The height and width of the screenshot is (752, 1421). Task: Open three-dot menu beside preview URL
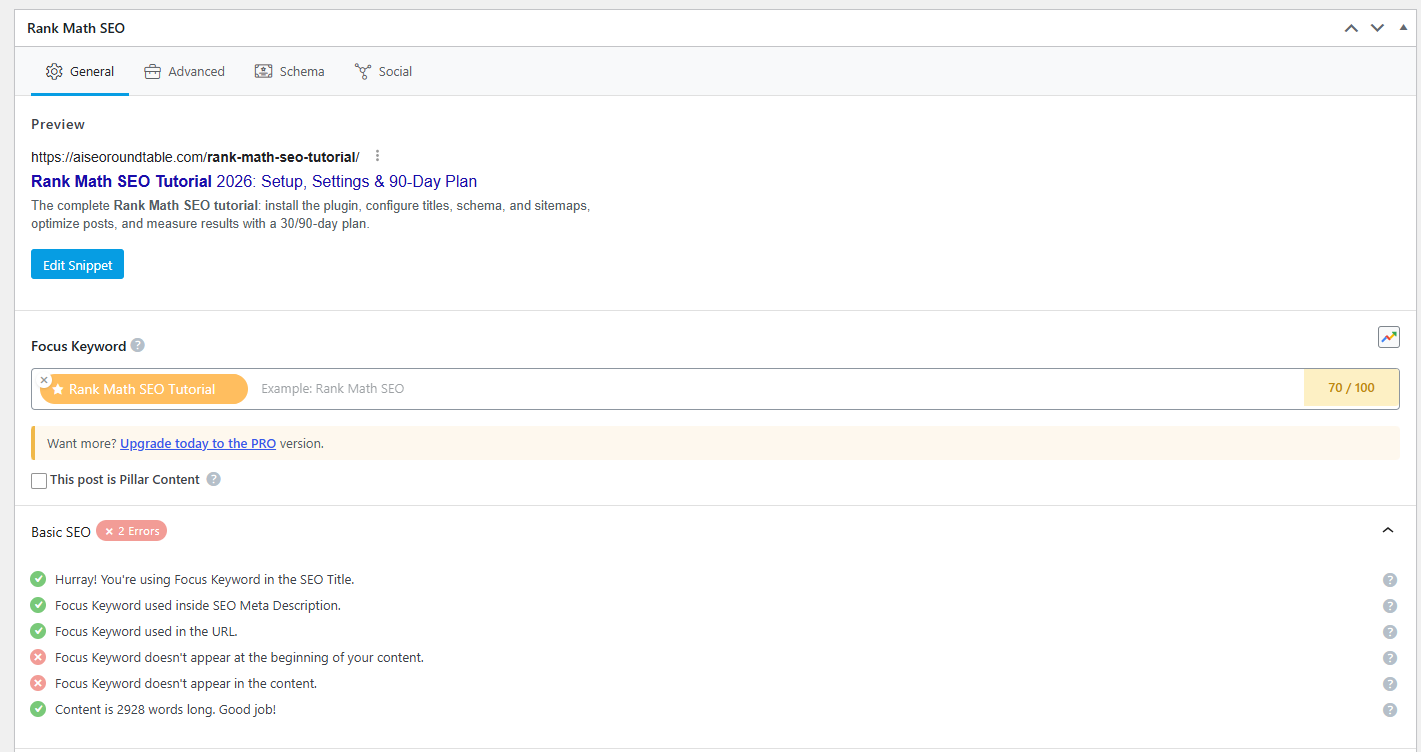[x=377, y=156]
